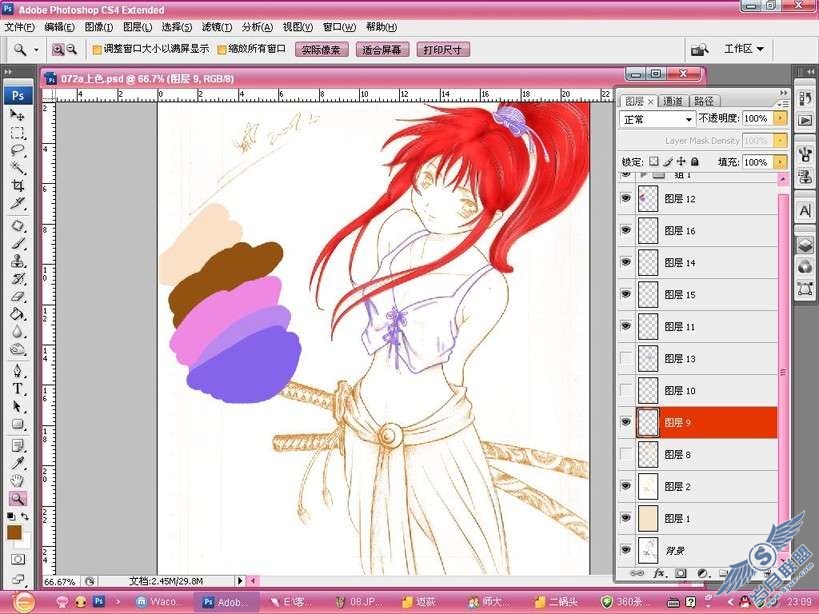Select the Eyedropper tool in toolbox
This screenshot has width=819, height=614.
pyautogui.click(x=18, y=463)
